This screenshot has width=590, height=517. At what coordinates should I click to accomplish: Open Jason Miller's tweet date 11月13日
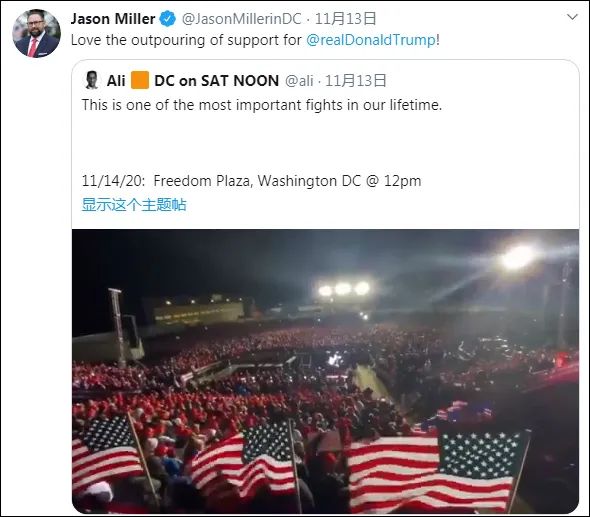pyautogui.click(x=345, y=19)
